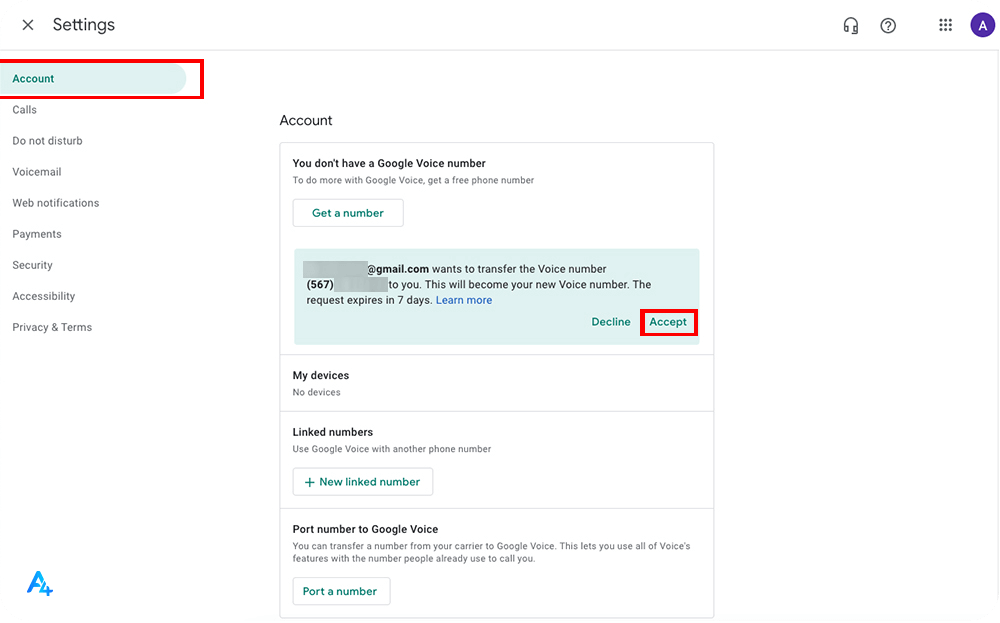Open the account avatar 'A'

click(982, 26)
